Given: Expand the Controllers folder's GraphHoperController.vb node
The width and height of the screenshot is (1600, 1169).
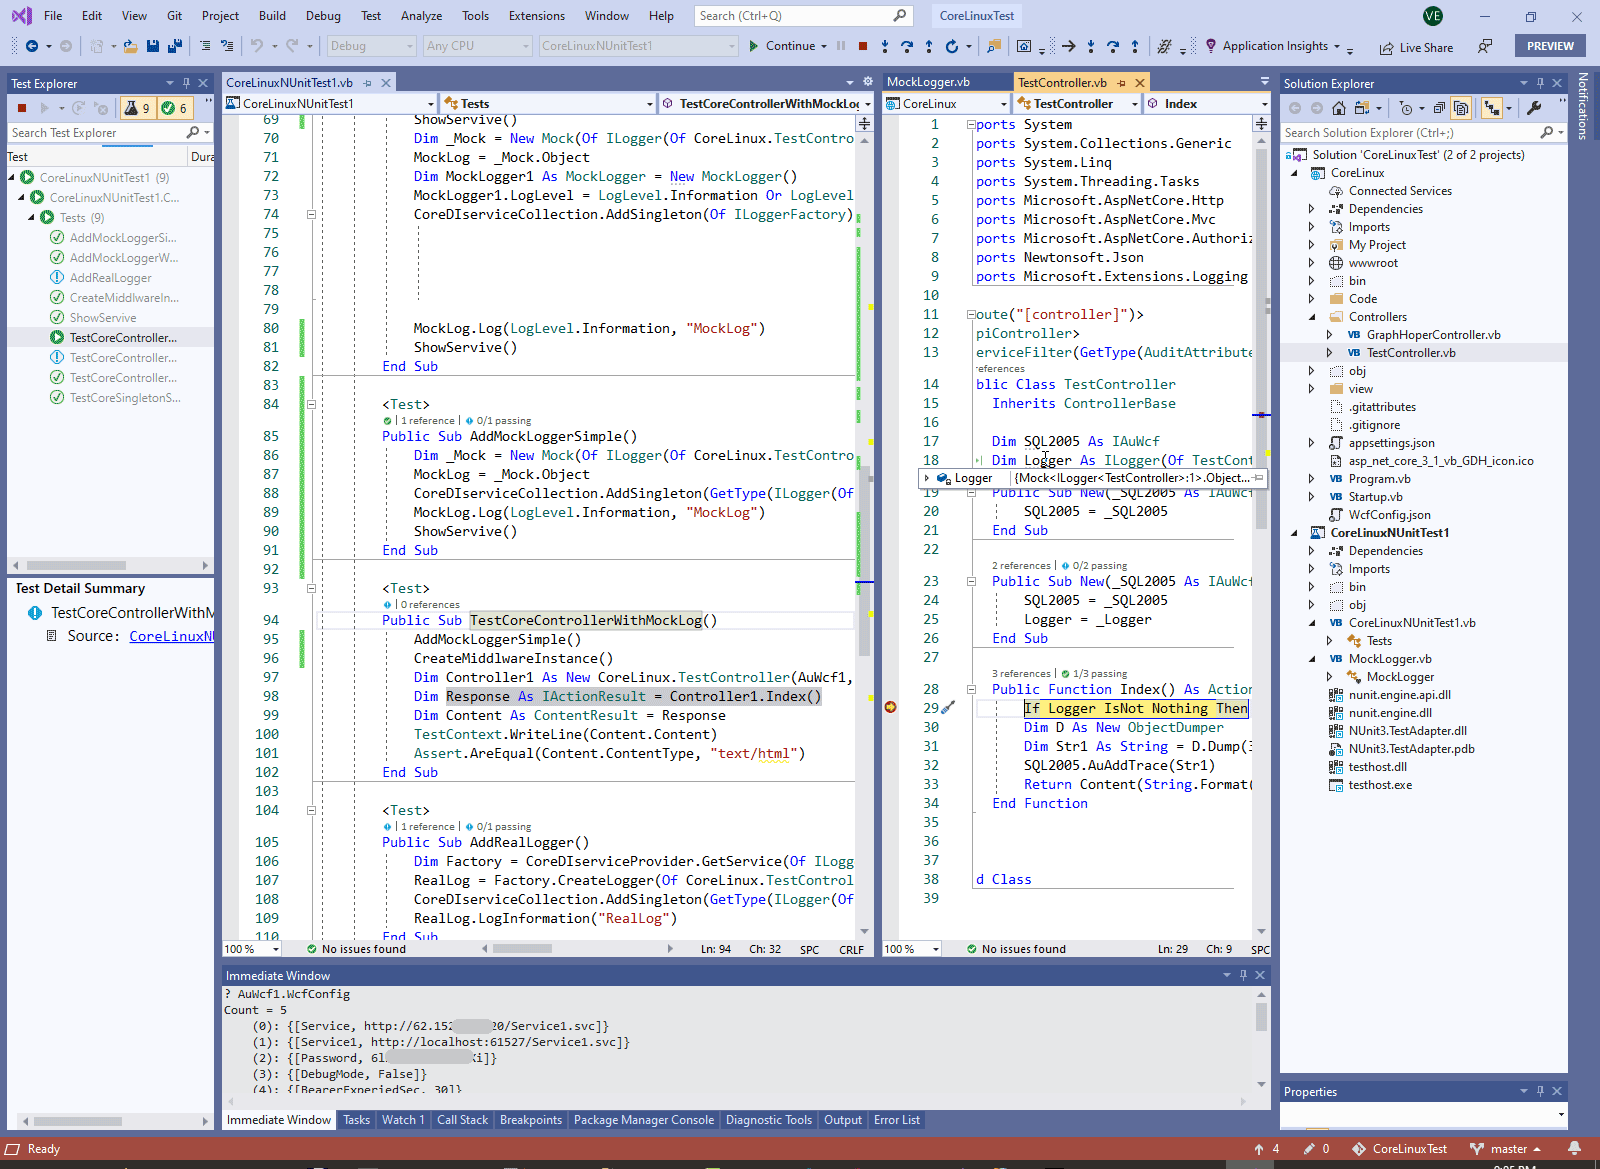Looking at the screenshot, I should (1329, 335).
